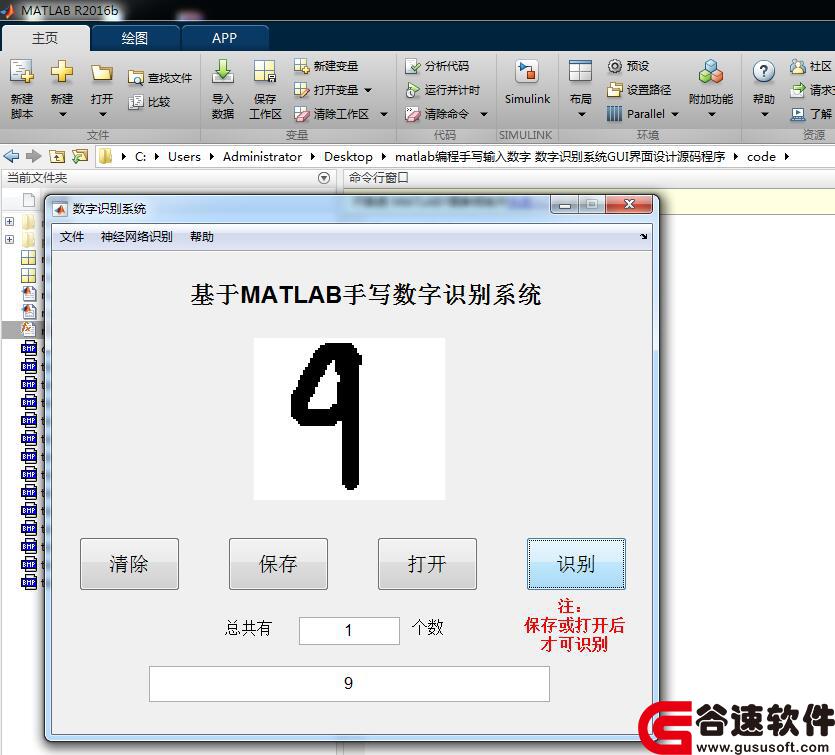This screenshot has width=835, height=755.
Task: Click Run and Time (运行并计时)
Action: coord(442,90)
